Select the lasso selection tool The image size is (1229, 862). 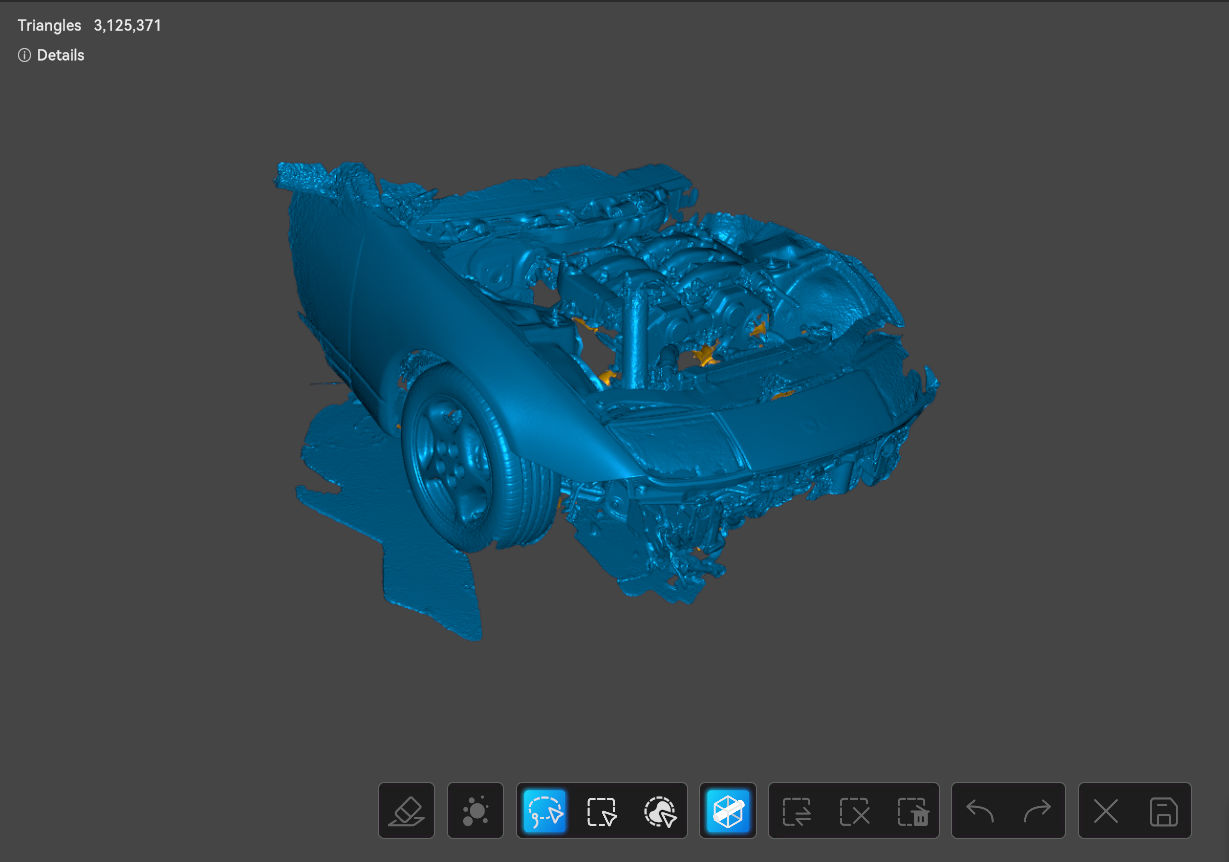pyautogui.click(x=545, y=810)
